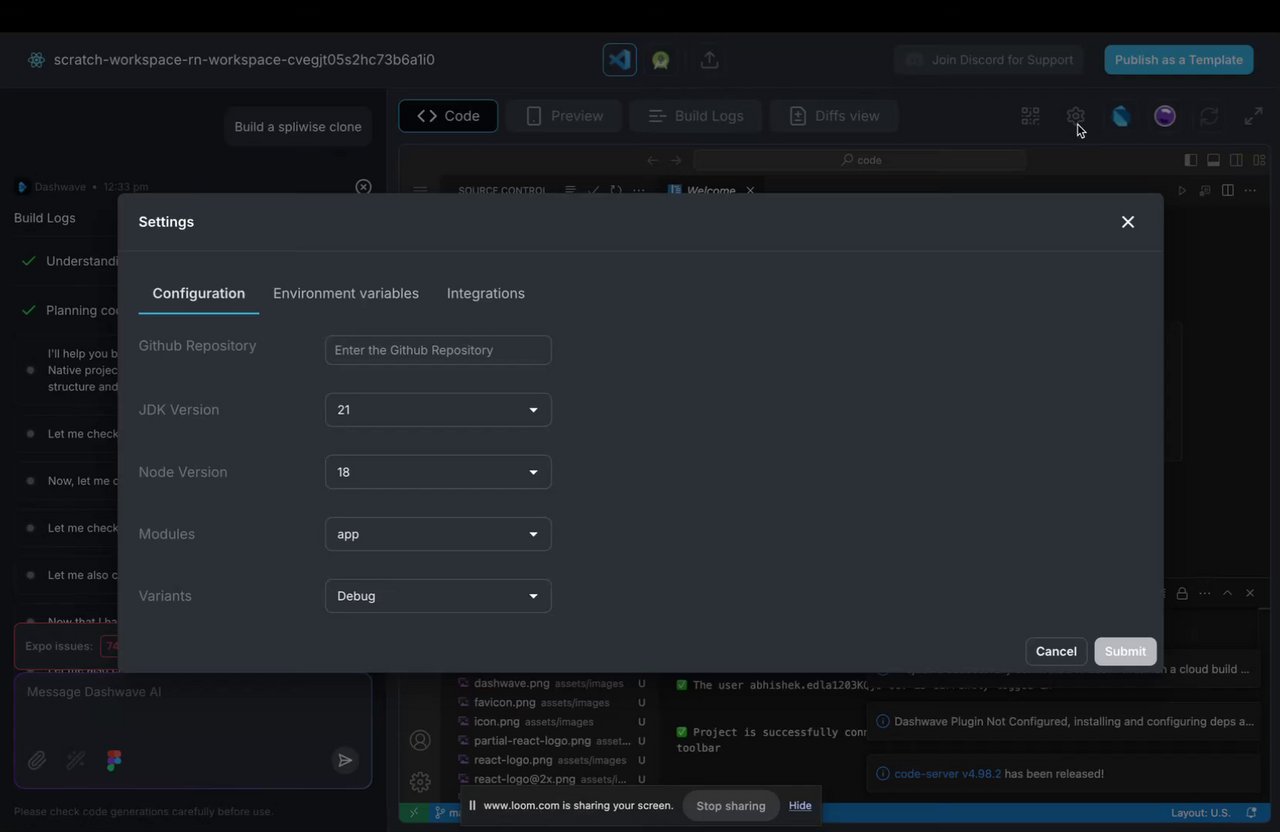Open the Figma import icon
The width and height of the screenshot is (1280, 832).
click(114, 761)
